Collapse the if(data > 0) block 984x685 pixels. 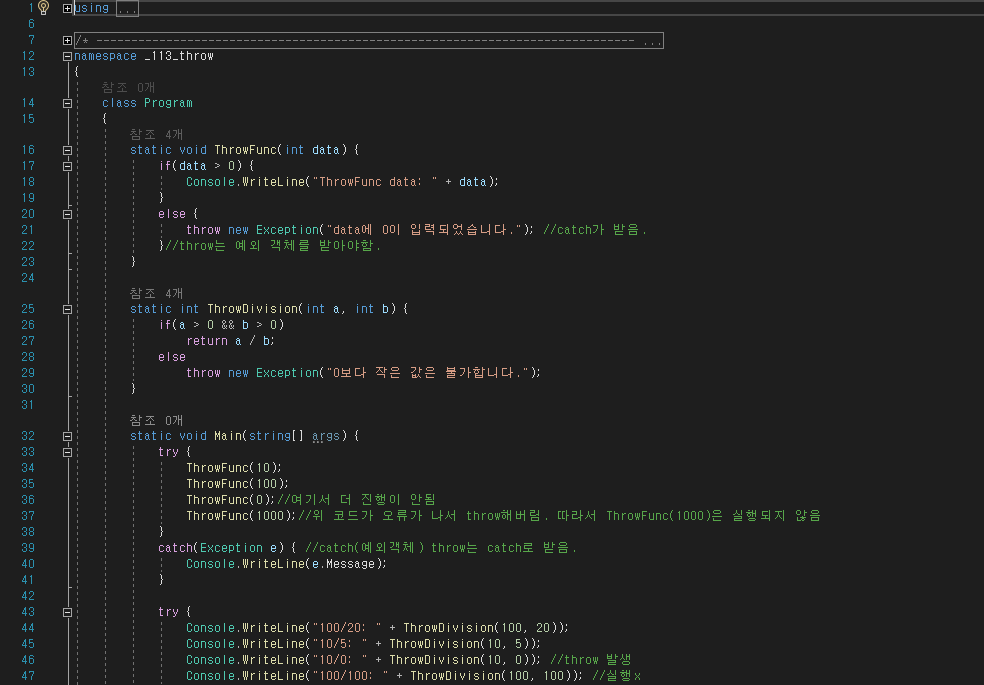point(67,166)
